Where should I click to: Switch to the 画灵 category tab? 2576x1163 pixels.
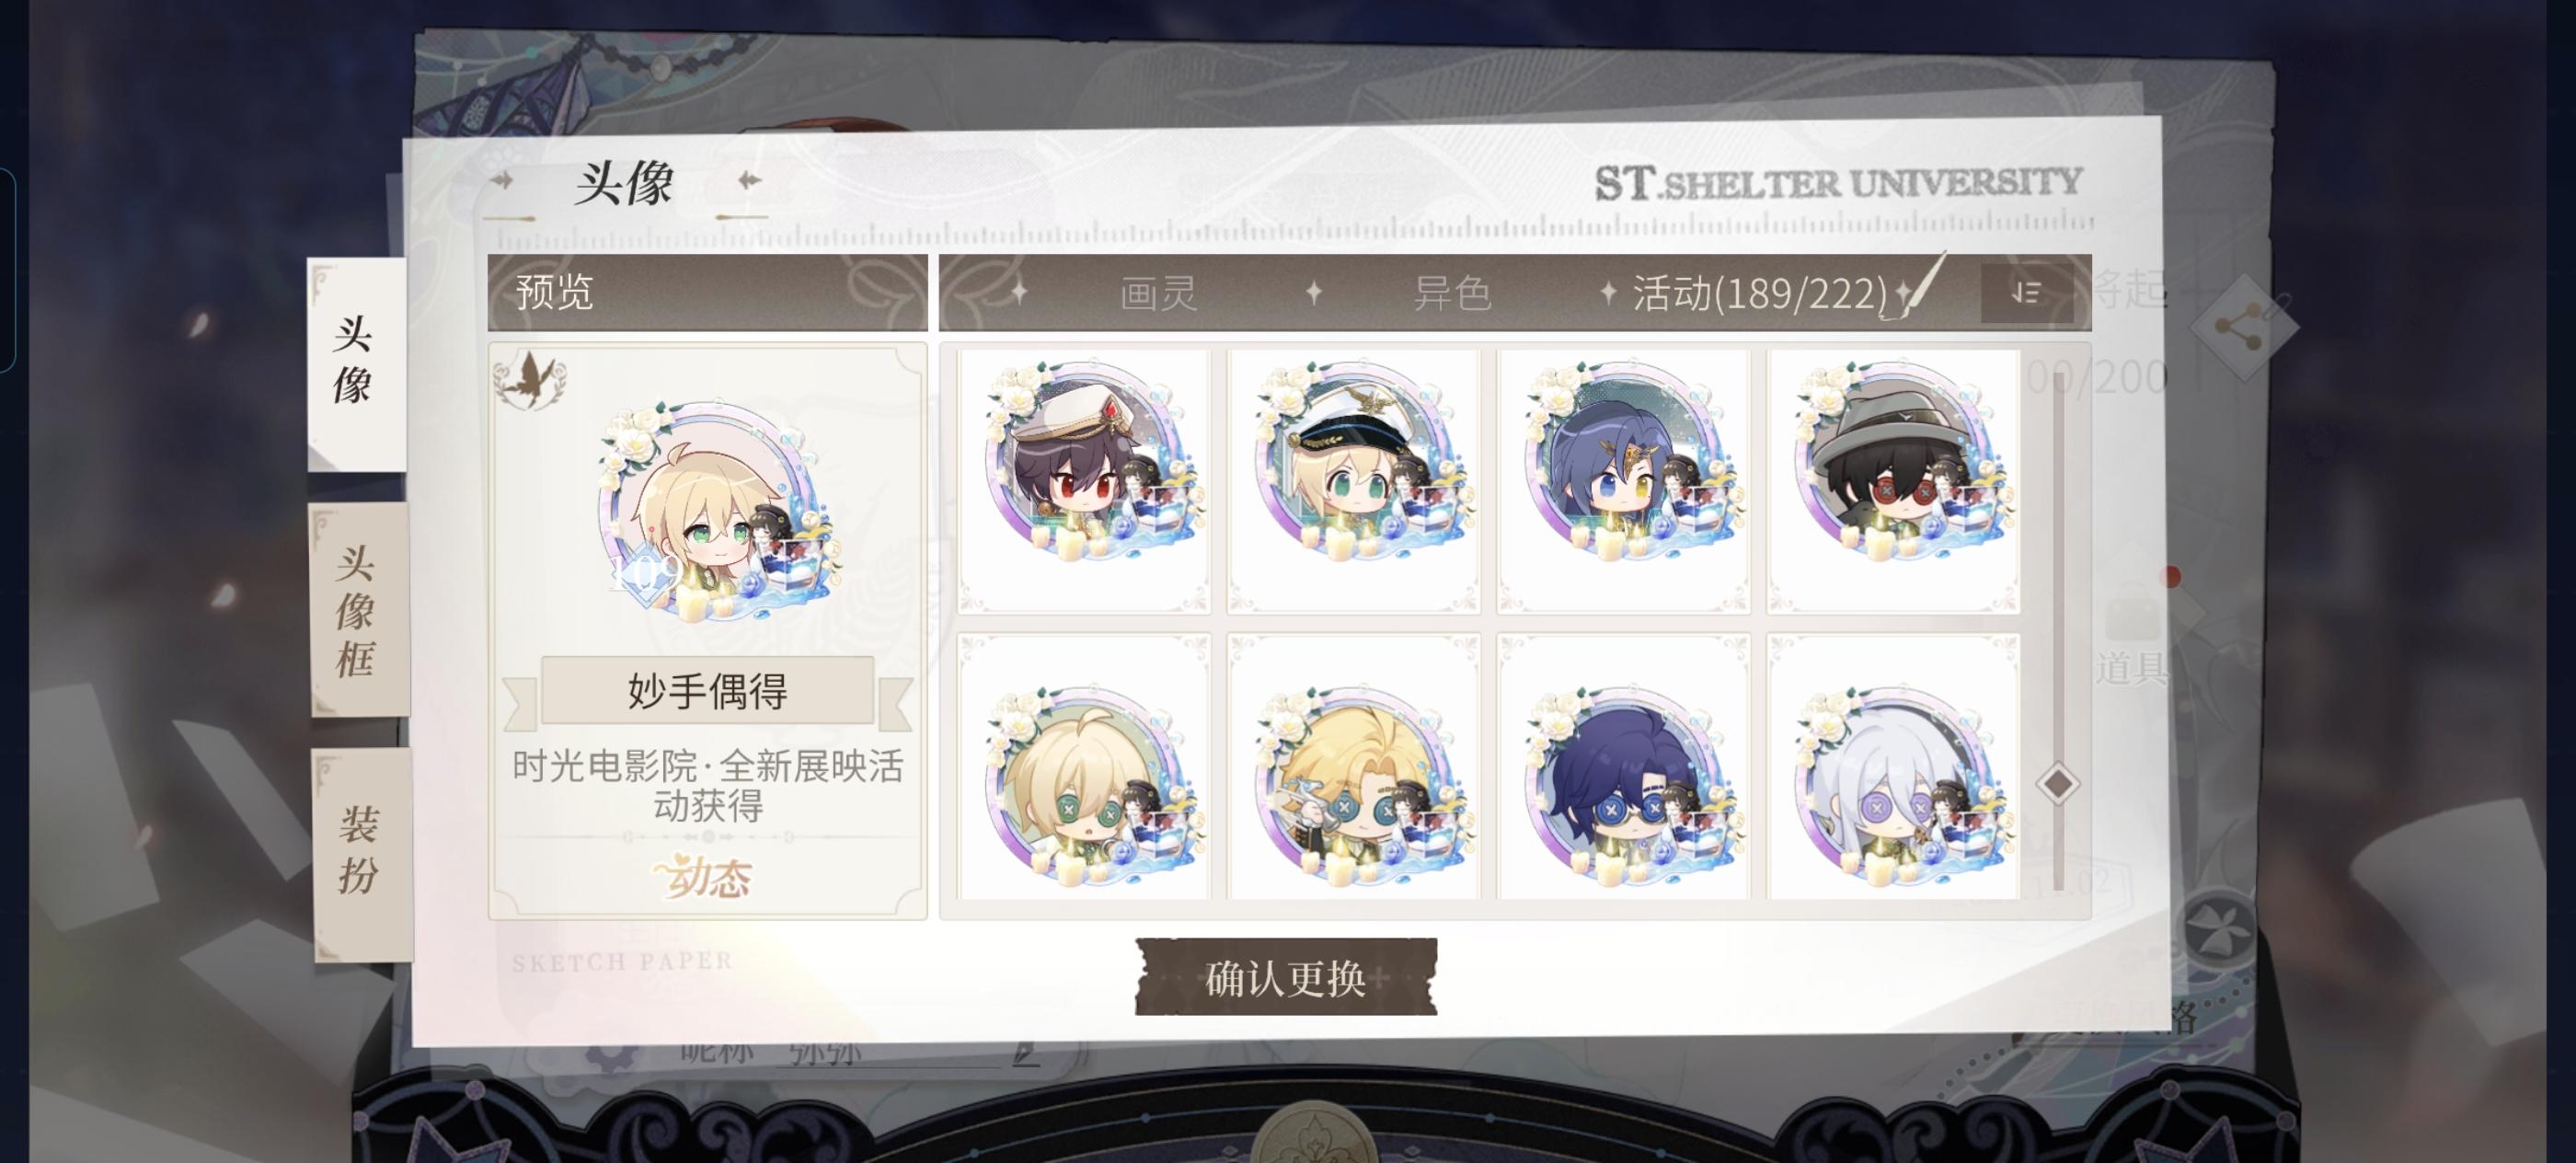point(1158,293)
